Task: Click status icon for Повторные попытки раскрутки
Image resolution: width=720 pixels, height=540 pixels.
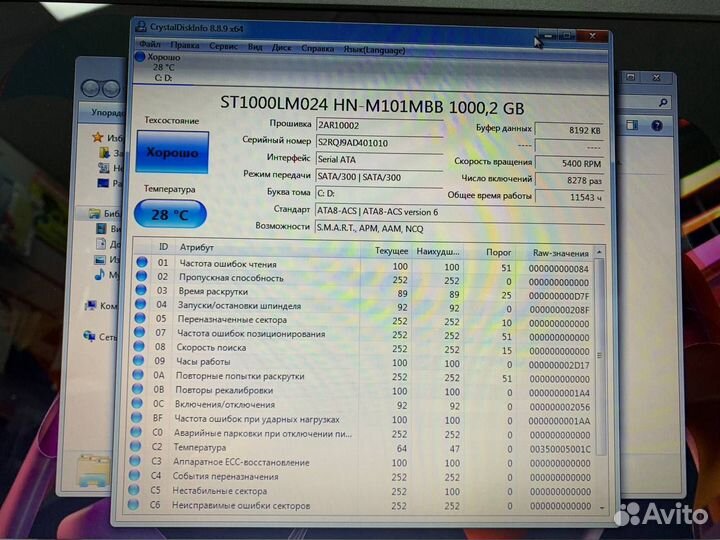Action: click(x=138, y=374)
